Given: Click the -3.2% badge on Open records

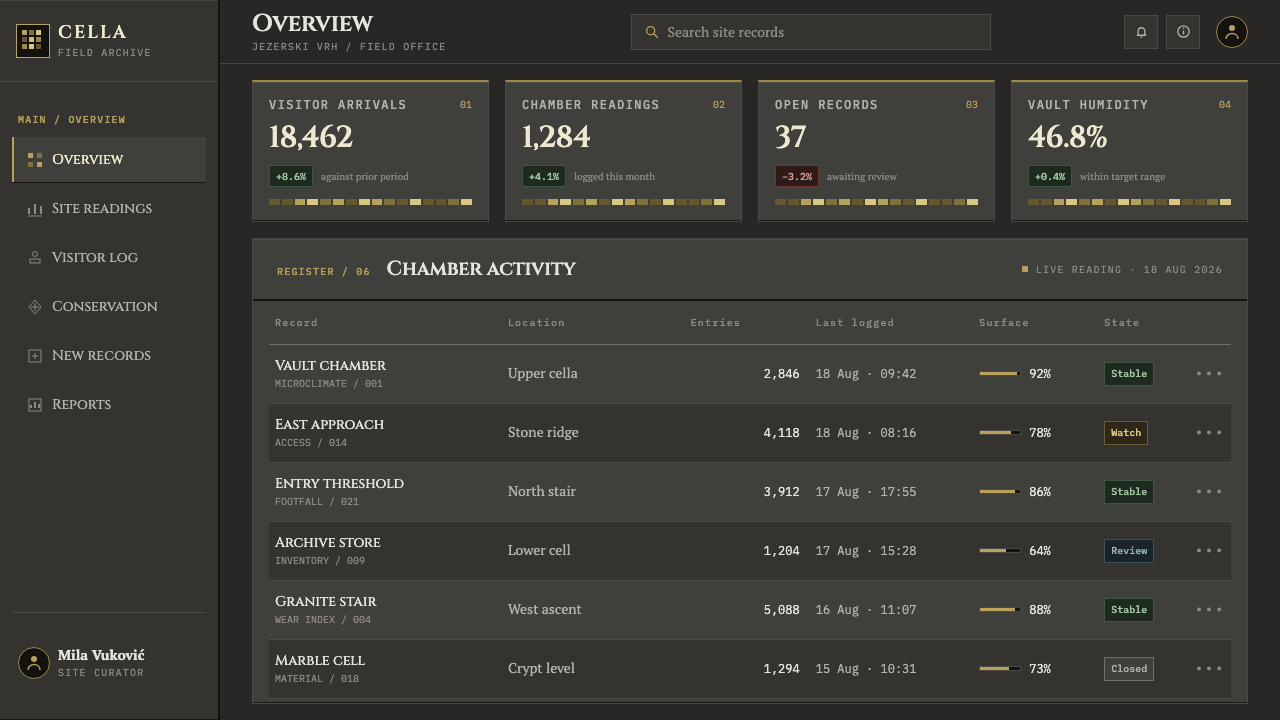Looking at the screenshot, I should tap(797, 177).
